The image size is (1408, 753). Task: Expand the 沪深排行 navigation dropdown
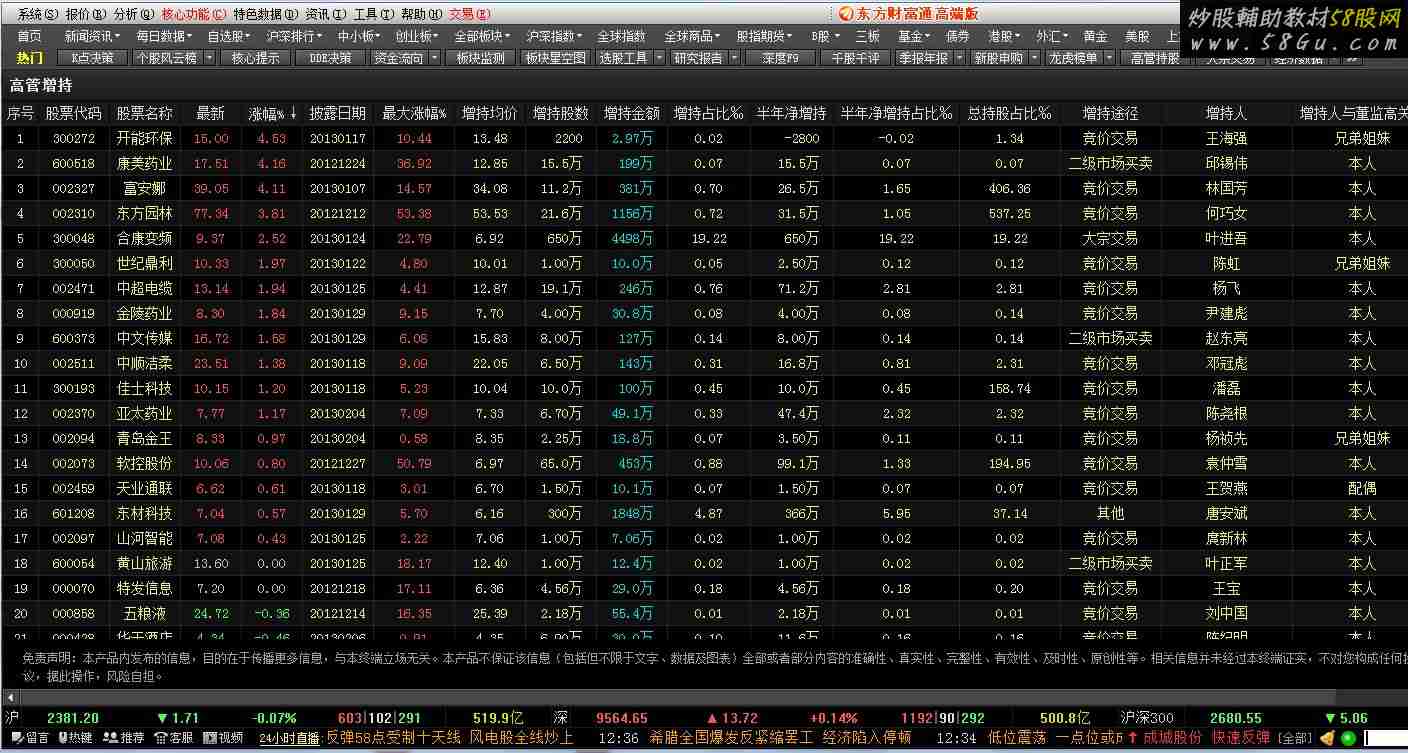295,36
